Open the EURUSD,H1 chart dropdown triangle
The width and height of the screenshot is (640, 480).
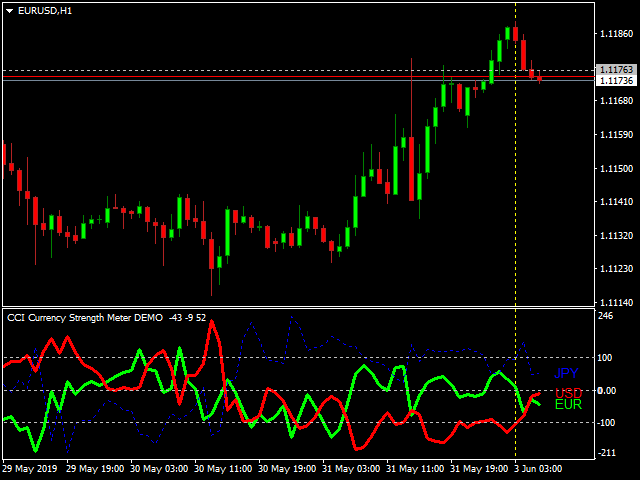[10, 11]
